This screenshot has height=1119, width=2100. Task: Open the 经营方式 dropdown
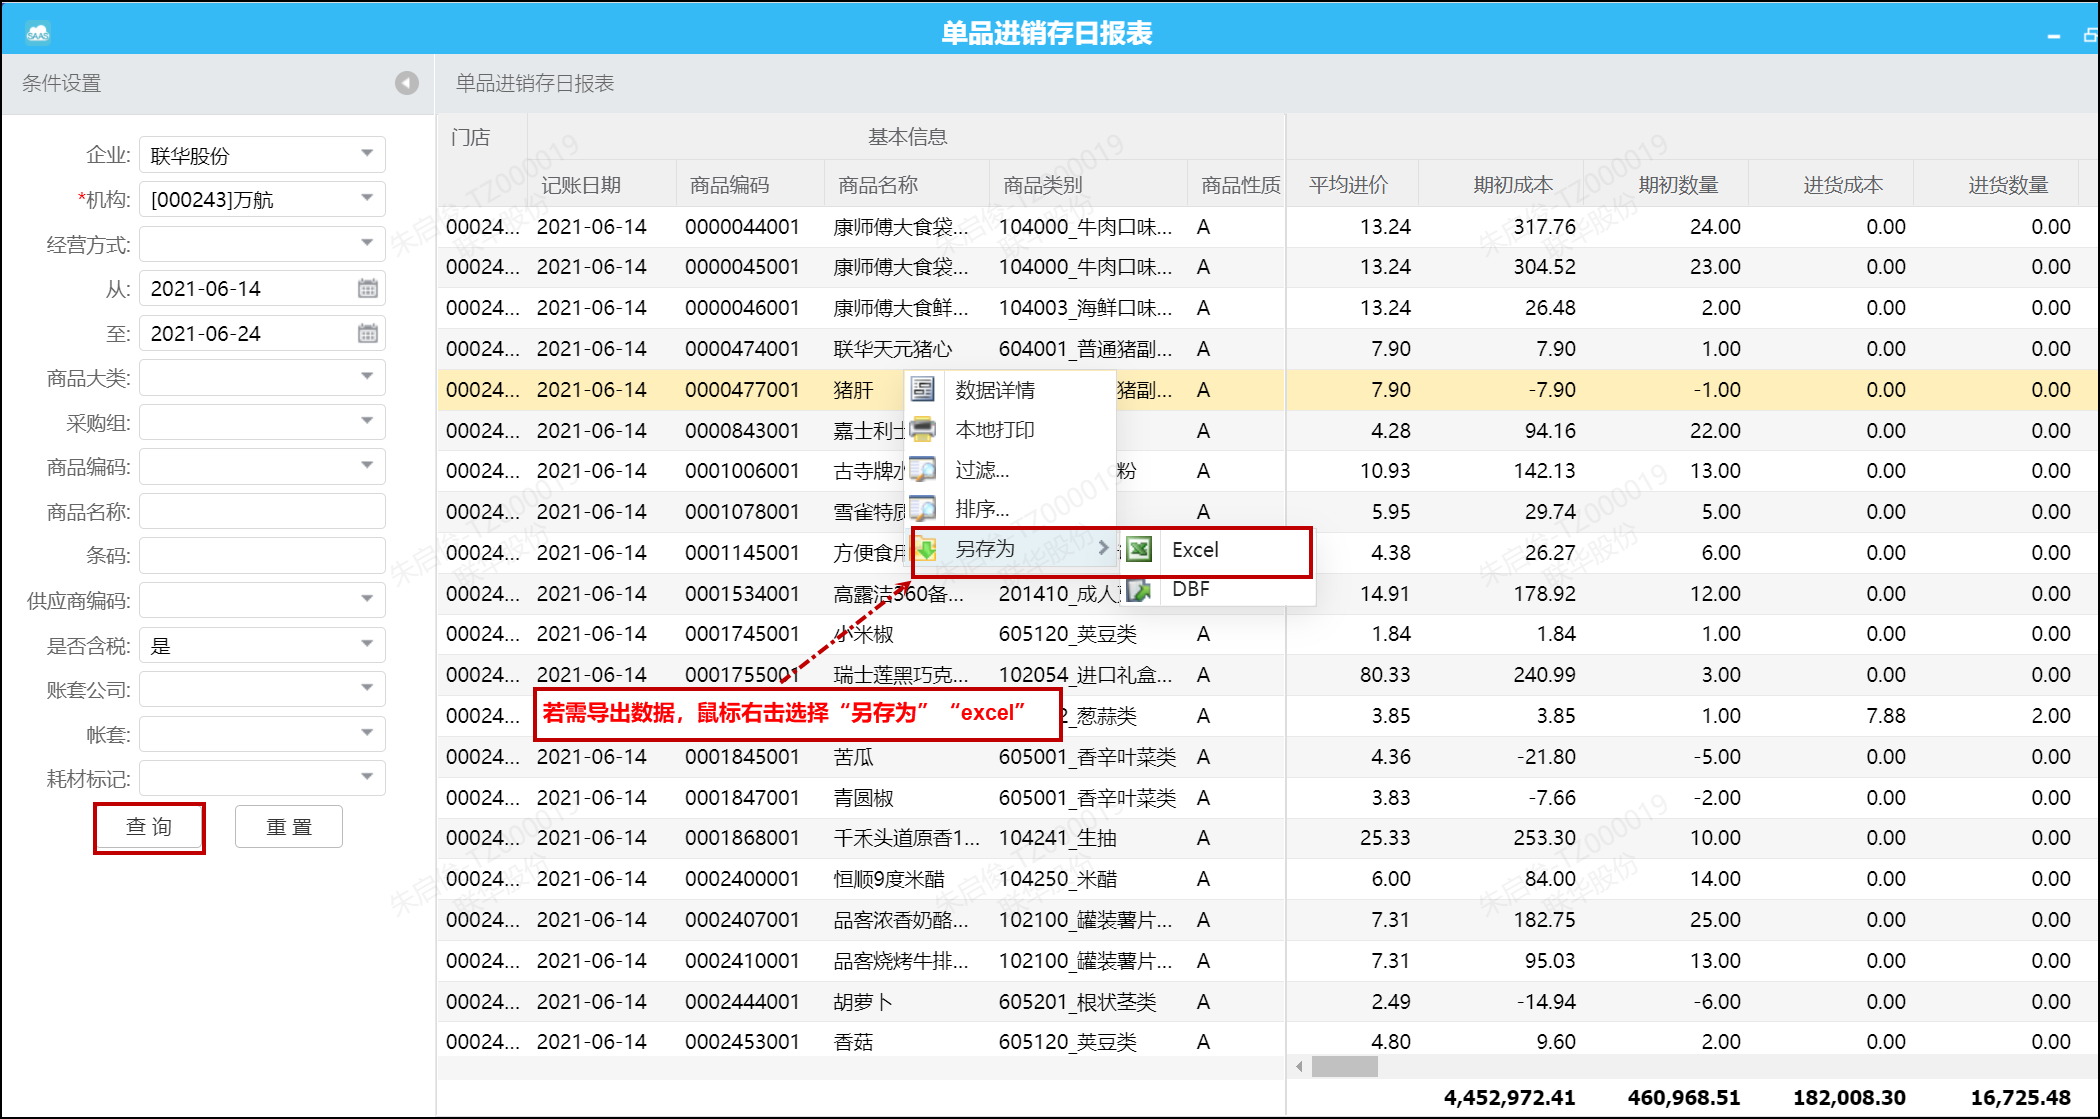[x=367, y=243]
